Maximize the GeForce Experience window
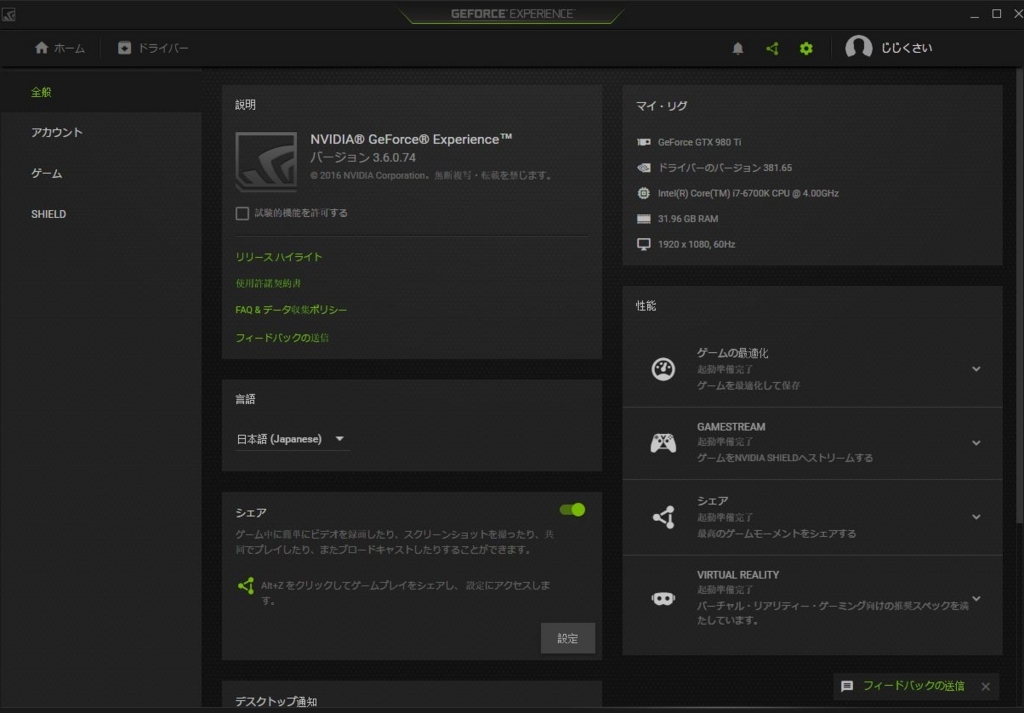This screenshot has height=713, width=1024. coord(997,14)
